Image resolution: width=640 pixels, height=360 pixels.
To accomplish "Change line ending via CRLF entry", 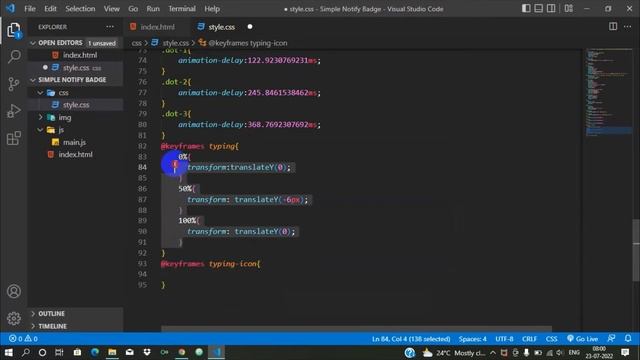I will point(529,339).
